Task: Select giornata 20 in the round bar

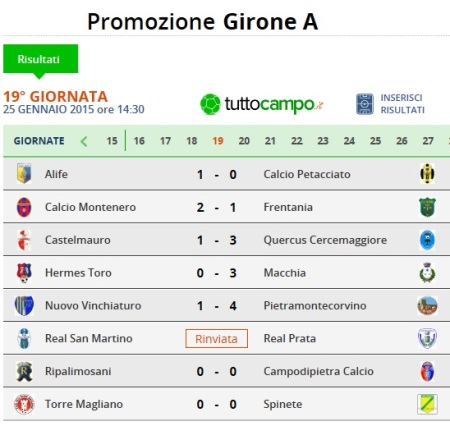Action: pos(244,141)
